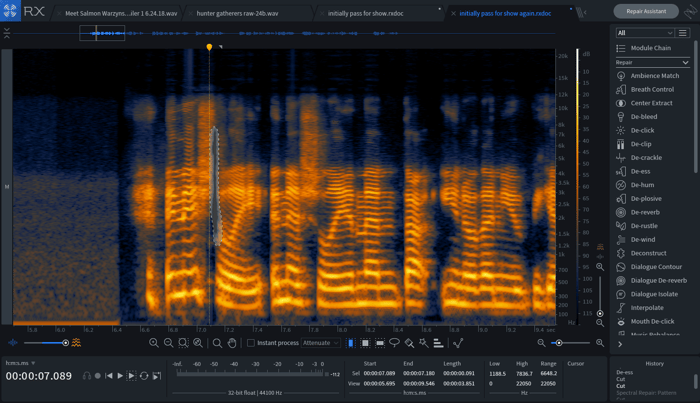The height and width of the screenshot is (403, 700).
Task: Select the Time selection tool
Action: click(350, 343)
